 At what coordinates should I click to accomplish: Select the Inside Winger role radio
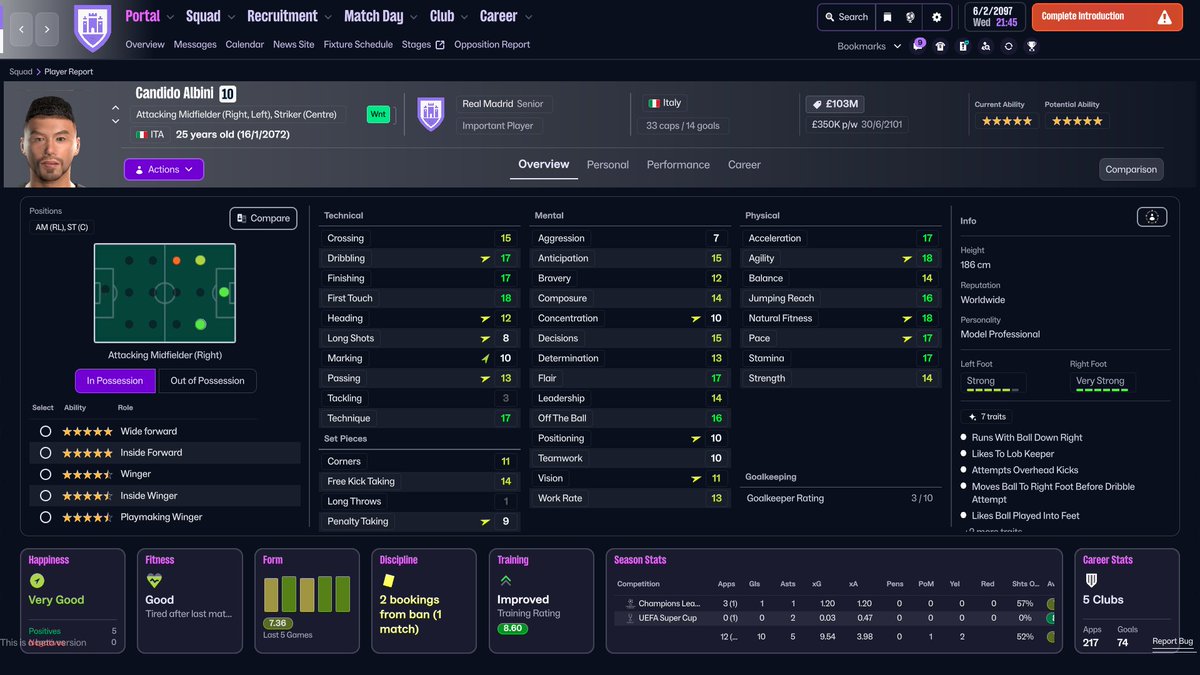click(45, 496)
